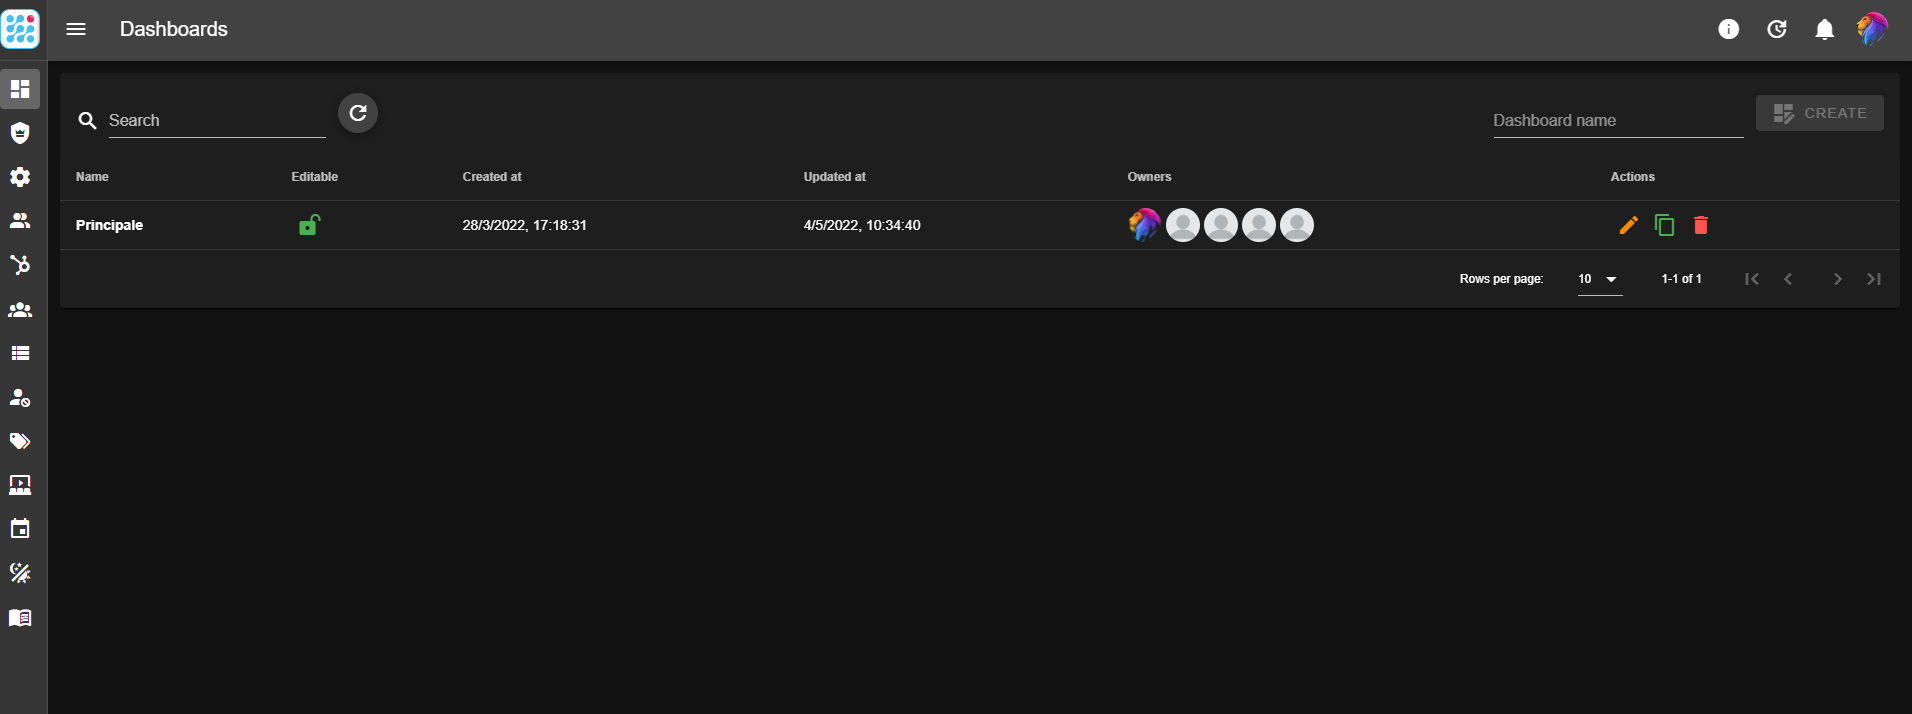Click the refresh button next to Search
The height and width of the screenshot is (714, 1912).
point(358,113)
